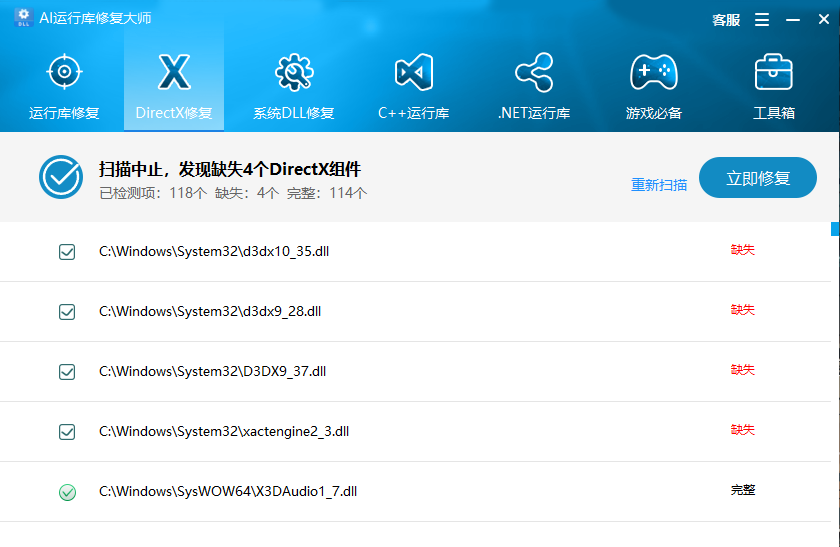
Task: Click 缺失 status for d3dx10_35.dll
Action: pos(742,250)
